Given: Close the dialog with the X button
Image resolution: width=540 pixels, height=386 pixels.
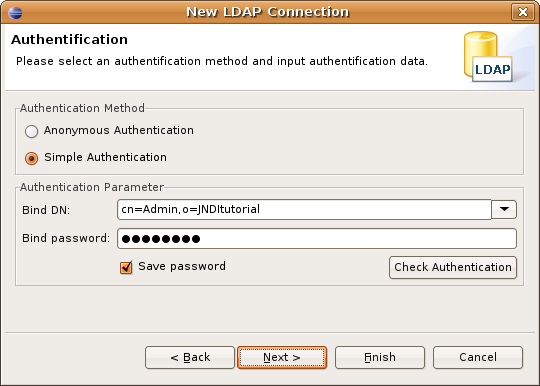Looking at the screenshot, I should pos(523,12).
